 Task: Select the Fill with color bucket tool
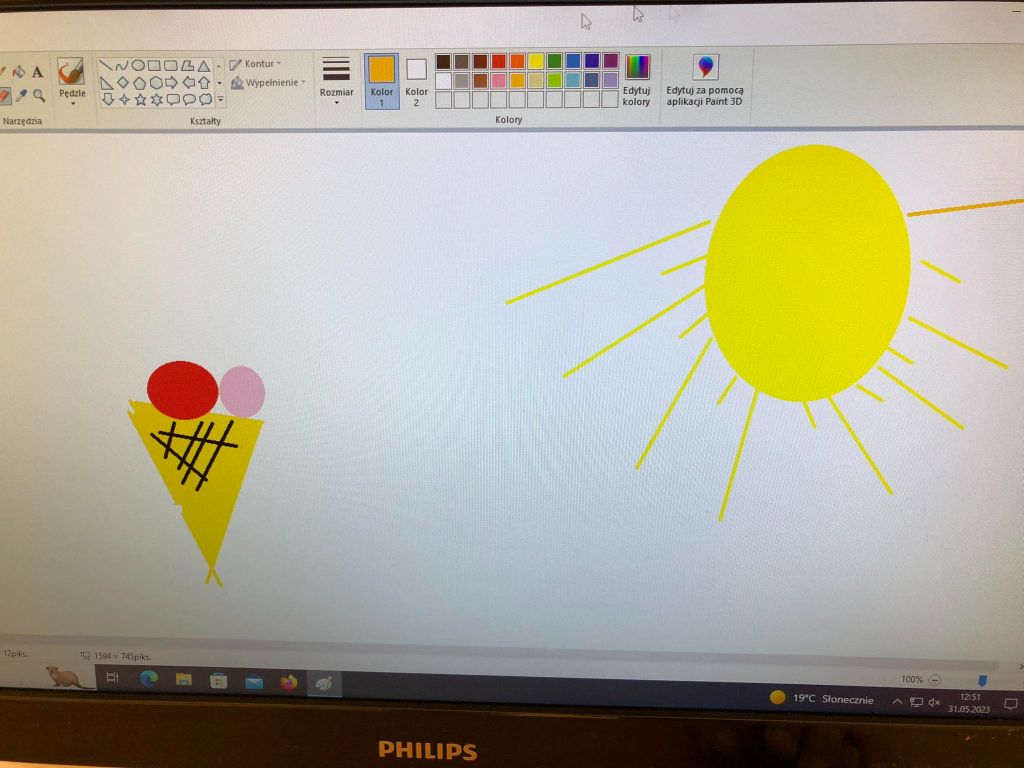tap(19, 72)
